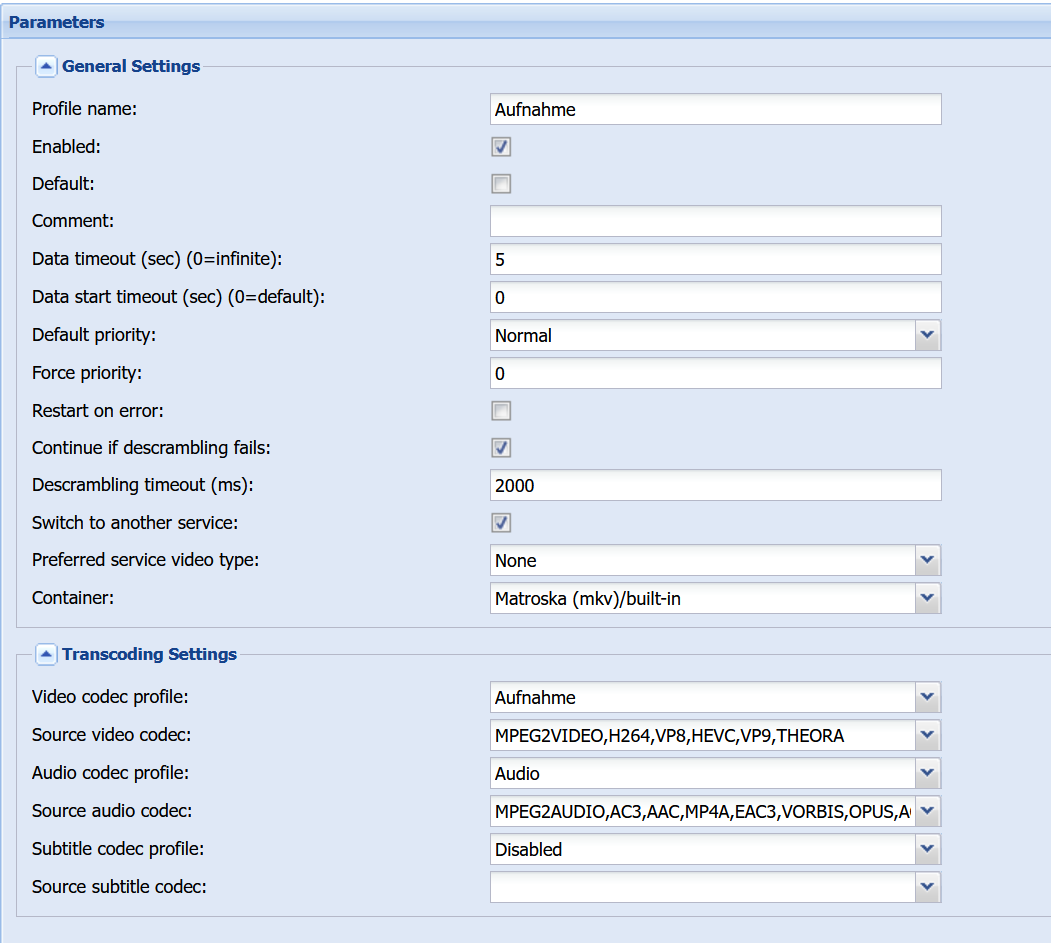Open the Source subtitle codec dropdown arrow
The height and width of the screenshot is (943, 1051).
coord(928,887)
